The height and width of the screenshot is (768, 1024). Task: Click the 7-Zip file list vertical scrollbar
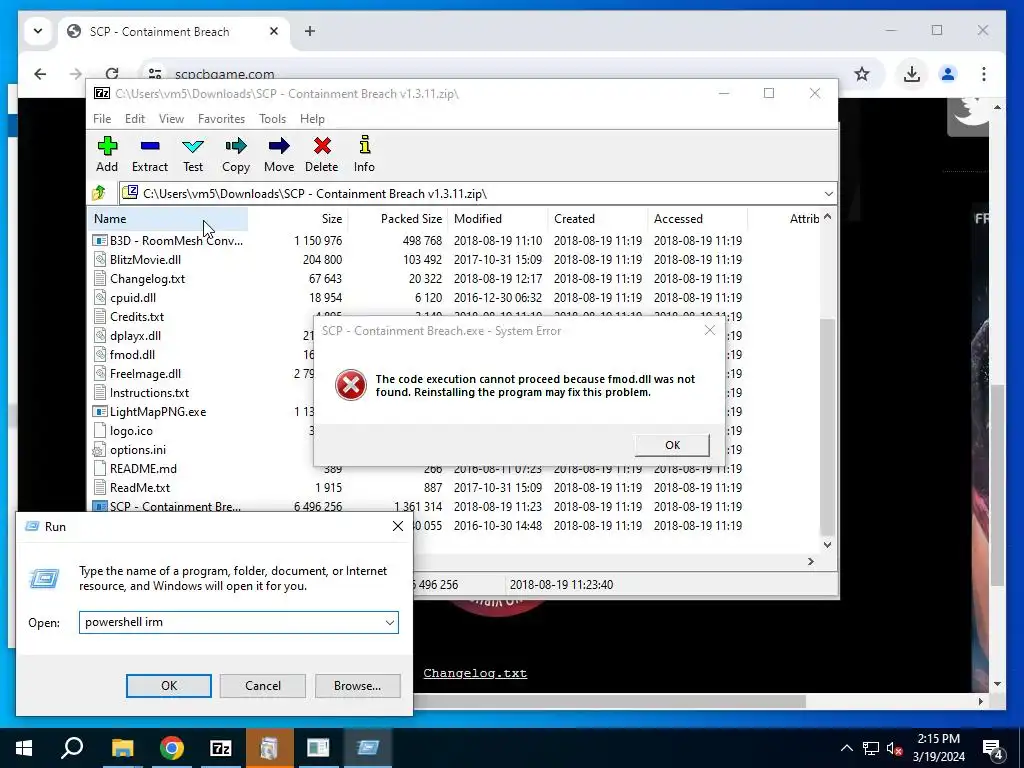pos(827,427)
